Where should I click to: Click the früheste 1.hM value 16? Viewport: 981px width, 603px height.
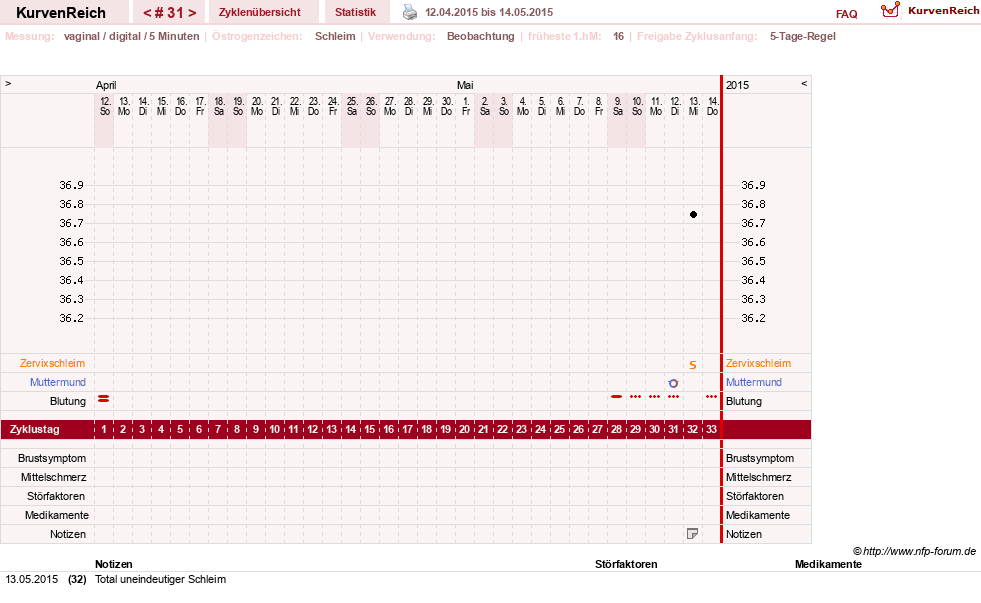click(x=618, y=36)
